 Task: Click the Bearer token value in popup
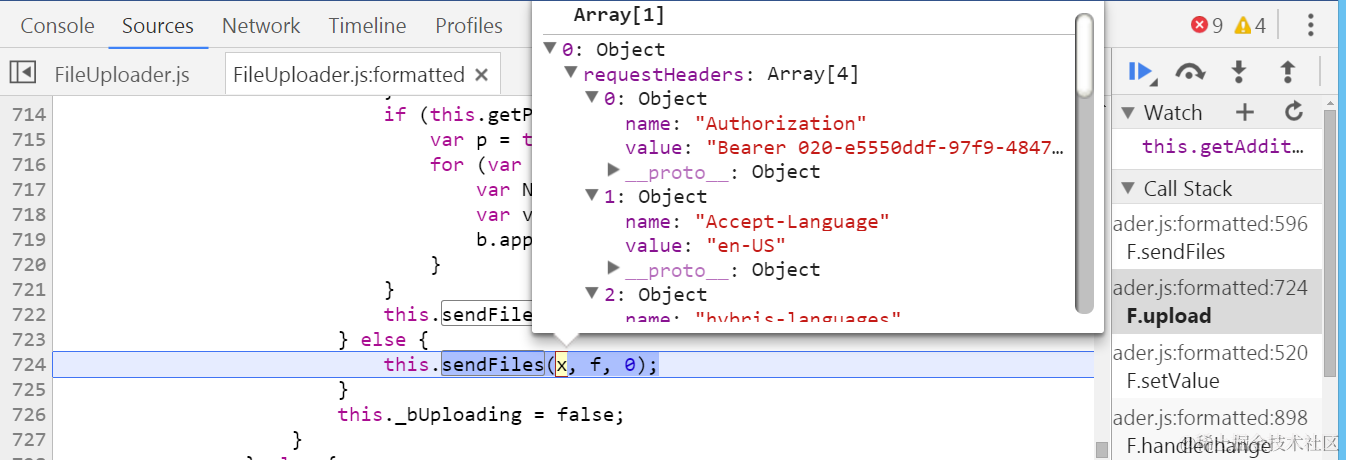[x=885, y=147]
